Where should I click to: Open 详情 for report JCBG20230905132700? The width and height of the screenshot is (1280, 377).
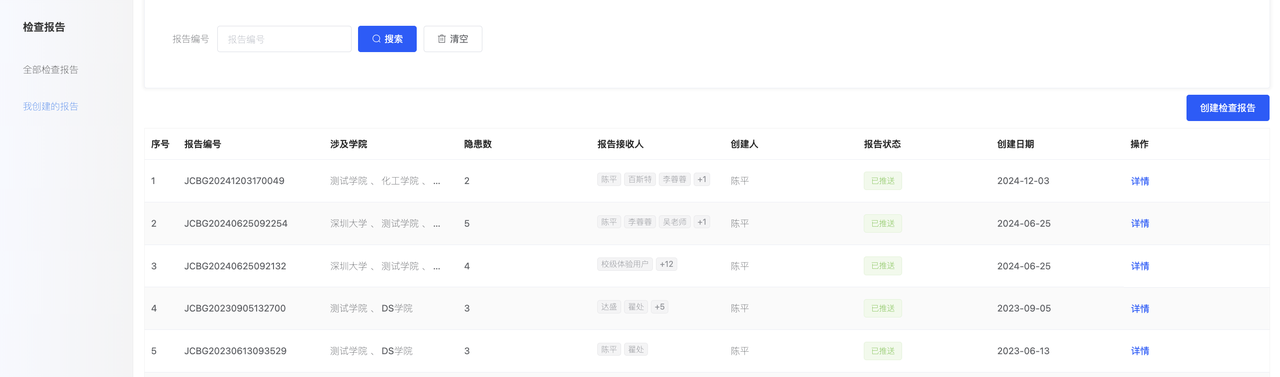[x=1140, y=308]
